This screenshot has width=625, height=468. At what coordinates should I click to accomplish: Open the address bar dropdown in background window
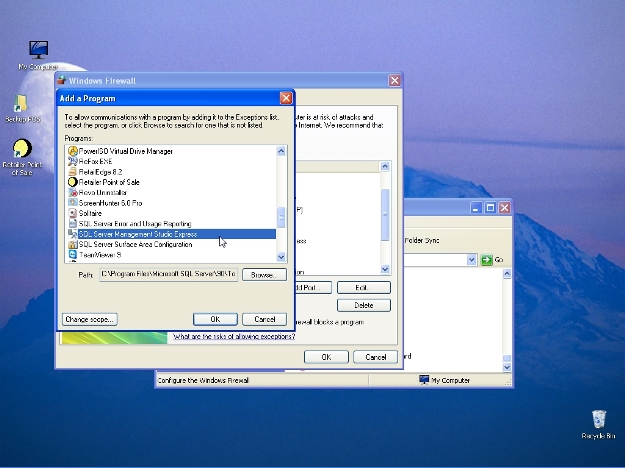472,260
